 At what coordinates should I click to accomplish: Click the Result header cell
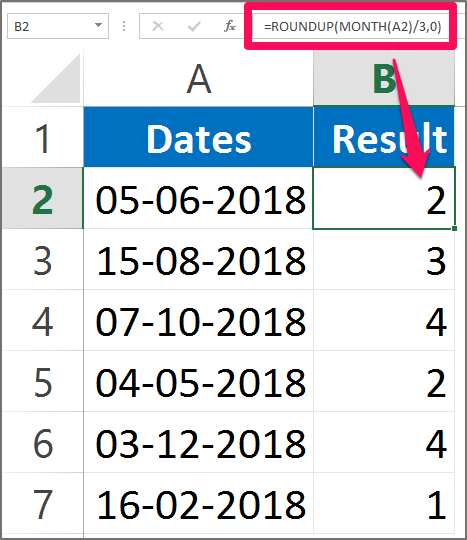tap(384, 137)
